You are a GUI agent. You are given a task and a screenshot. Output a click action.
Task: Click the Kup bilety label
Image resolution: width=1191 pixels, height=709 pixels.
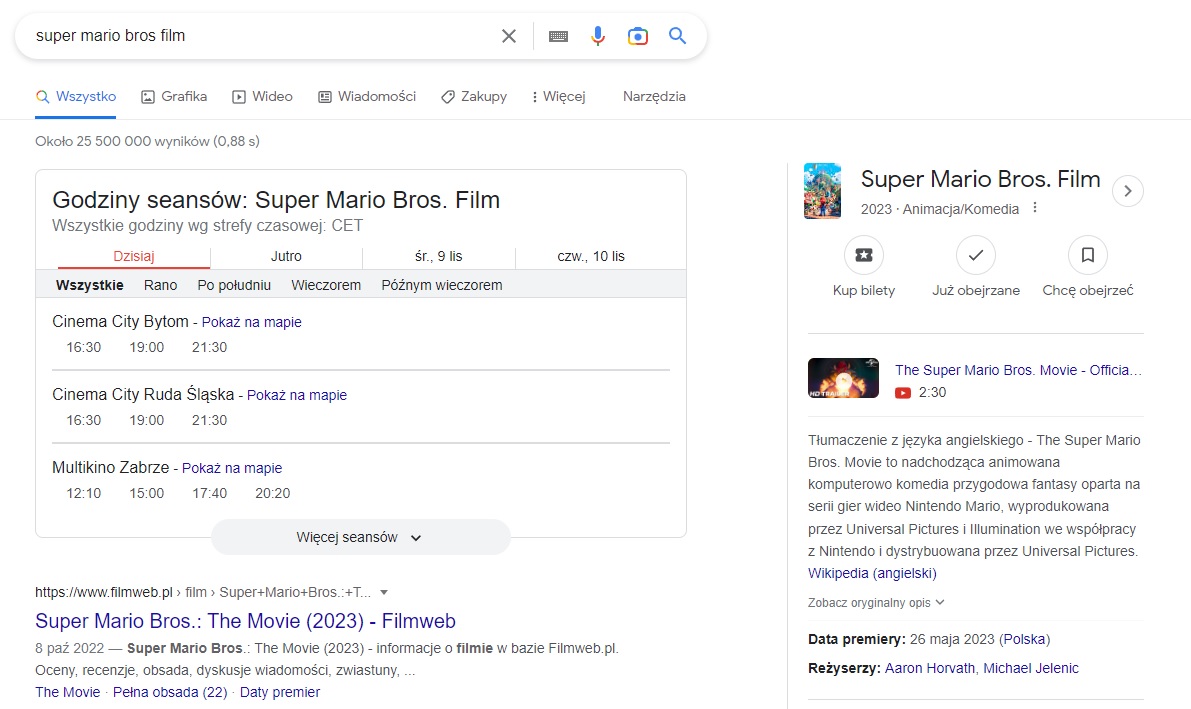(864, 290)
